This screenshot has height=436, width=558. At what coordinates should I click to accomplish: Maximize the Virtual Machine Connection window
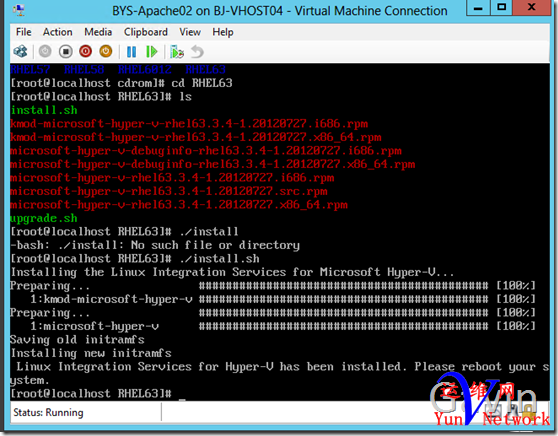tap(501, 7)
